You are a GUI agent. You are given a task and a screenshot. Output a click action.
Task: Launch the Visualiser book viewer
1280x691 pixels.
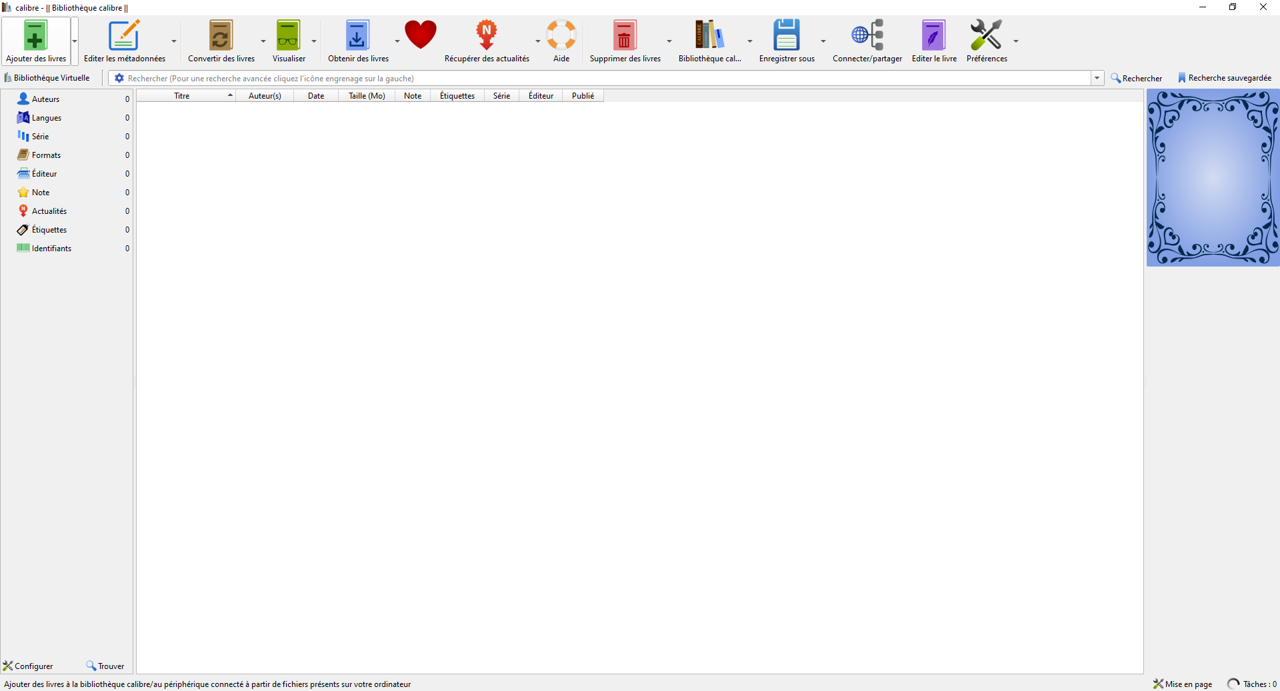(288, 37)
